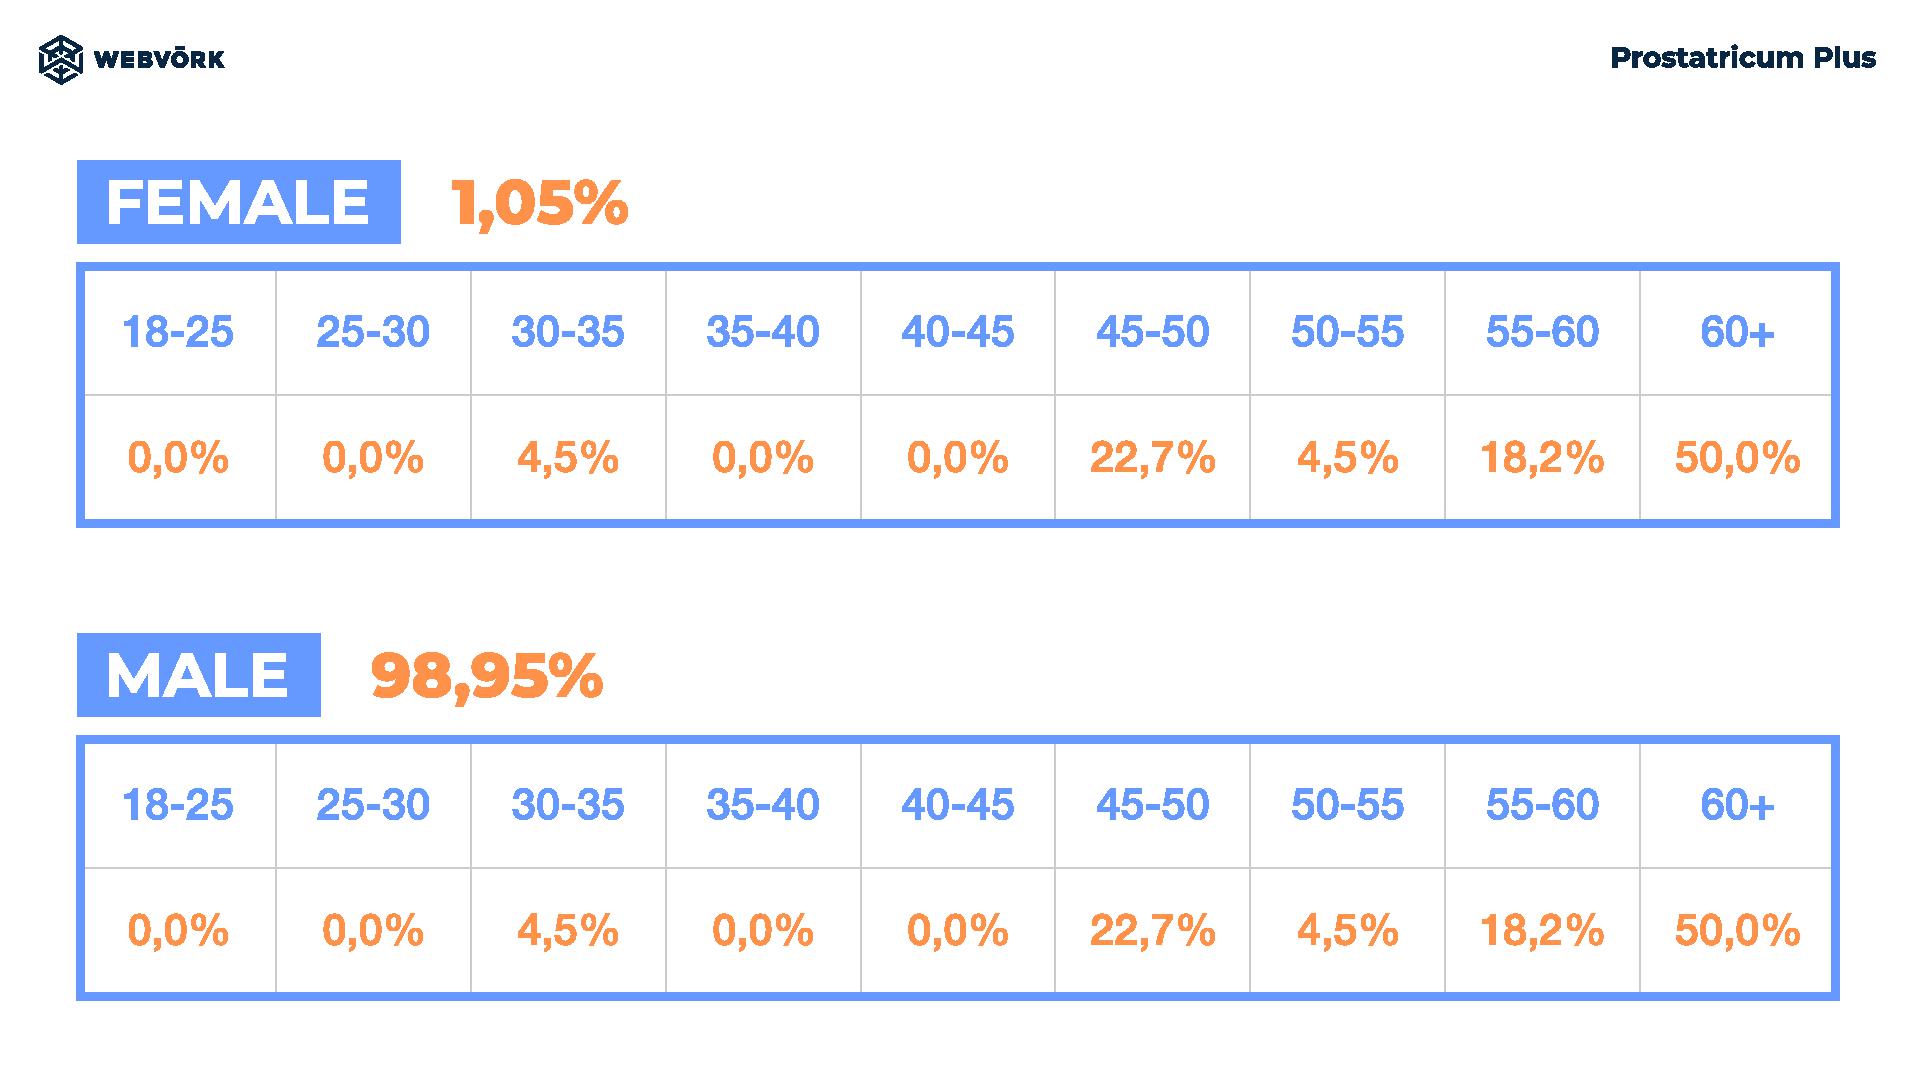Click the Webvork cube logo icon
This screenshot has height=1080, width=1920.
[60, 59]
